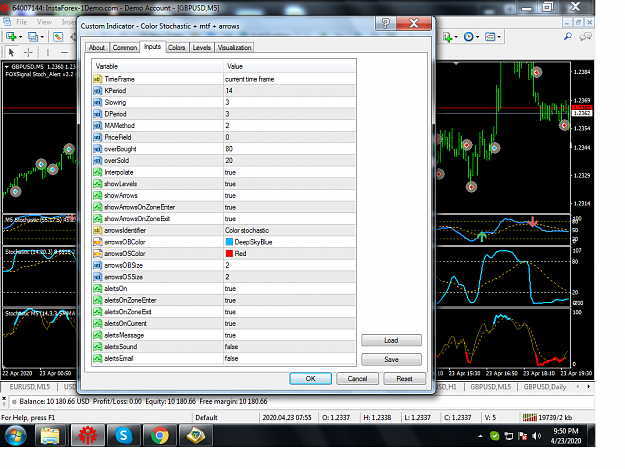Select the cursor arrow tool

pyautogui.click(x=11, y=52)
